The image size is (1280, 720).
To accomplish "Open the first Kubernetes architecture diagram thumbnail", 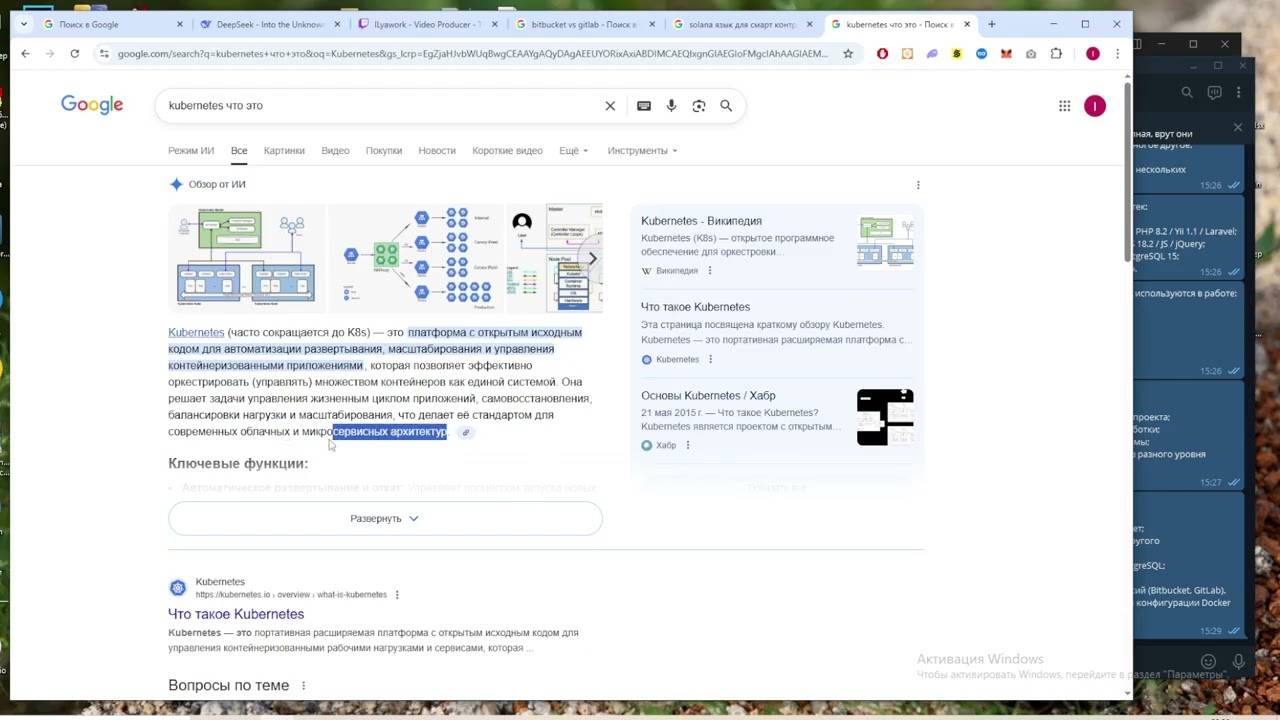I will tap(246, 258).
